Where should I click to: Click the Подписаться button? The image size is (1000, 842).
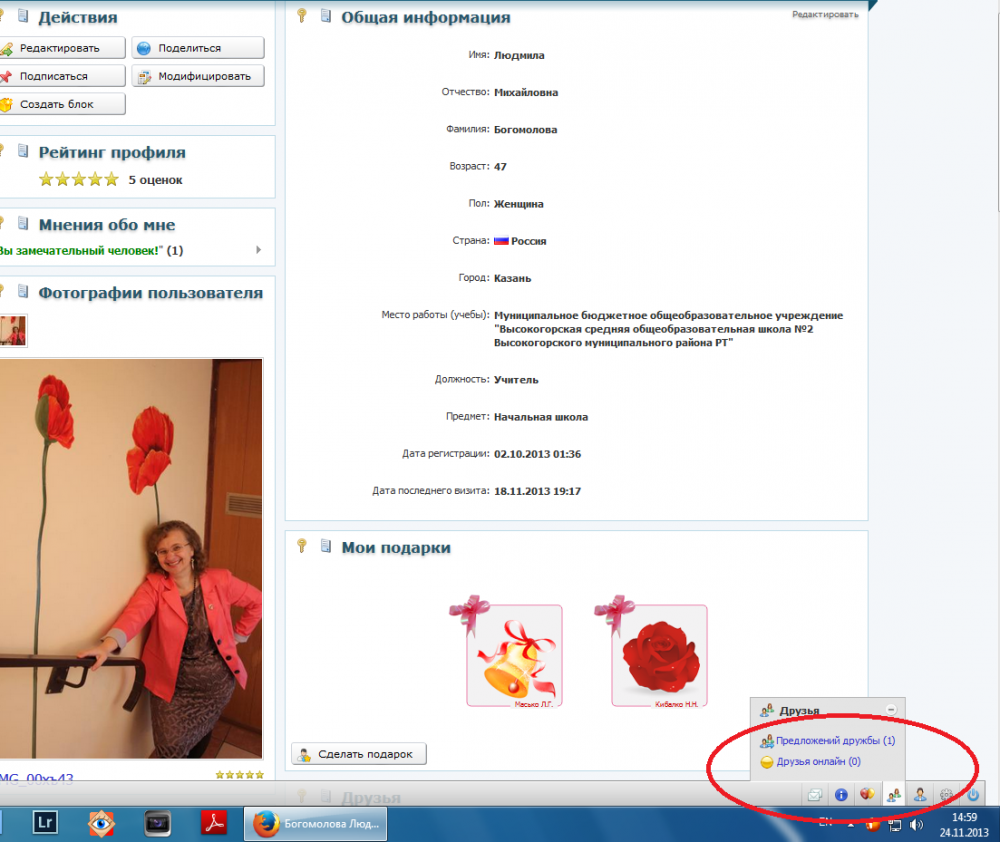tap(62, 76)
